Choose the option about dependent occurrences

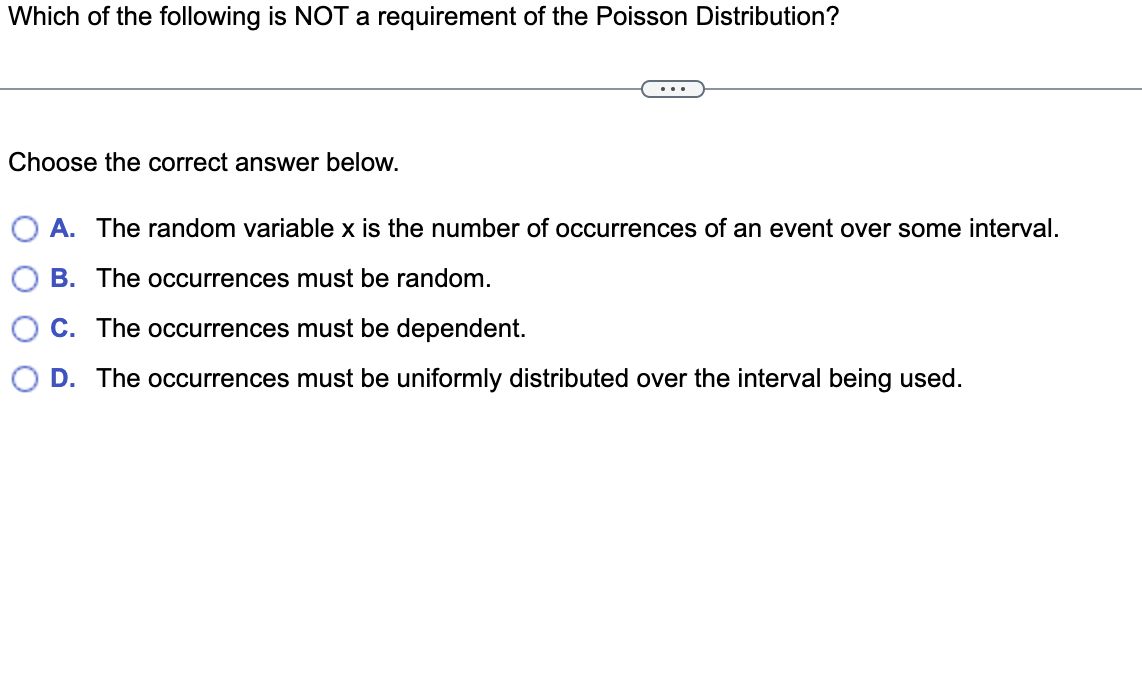[310, 329]
